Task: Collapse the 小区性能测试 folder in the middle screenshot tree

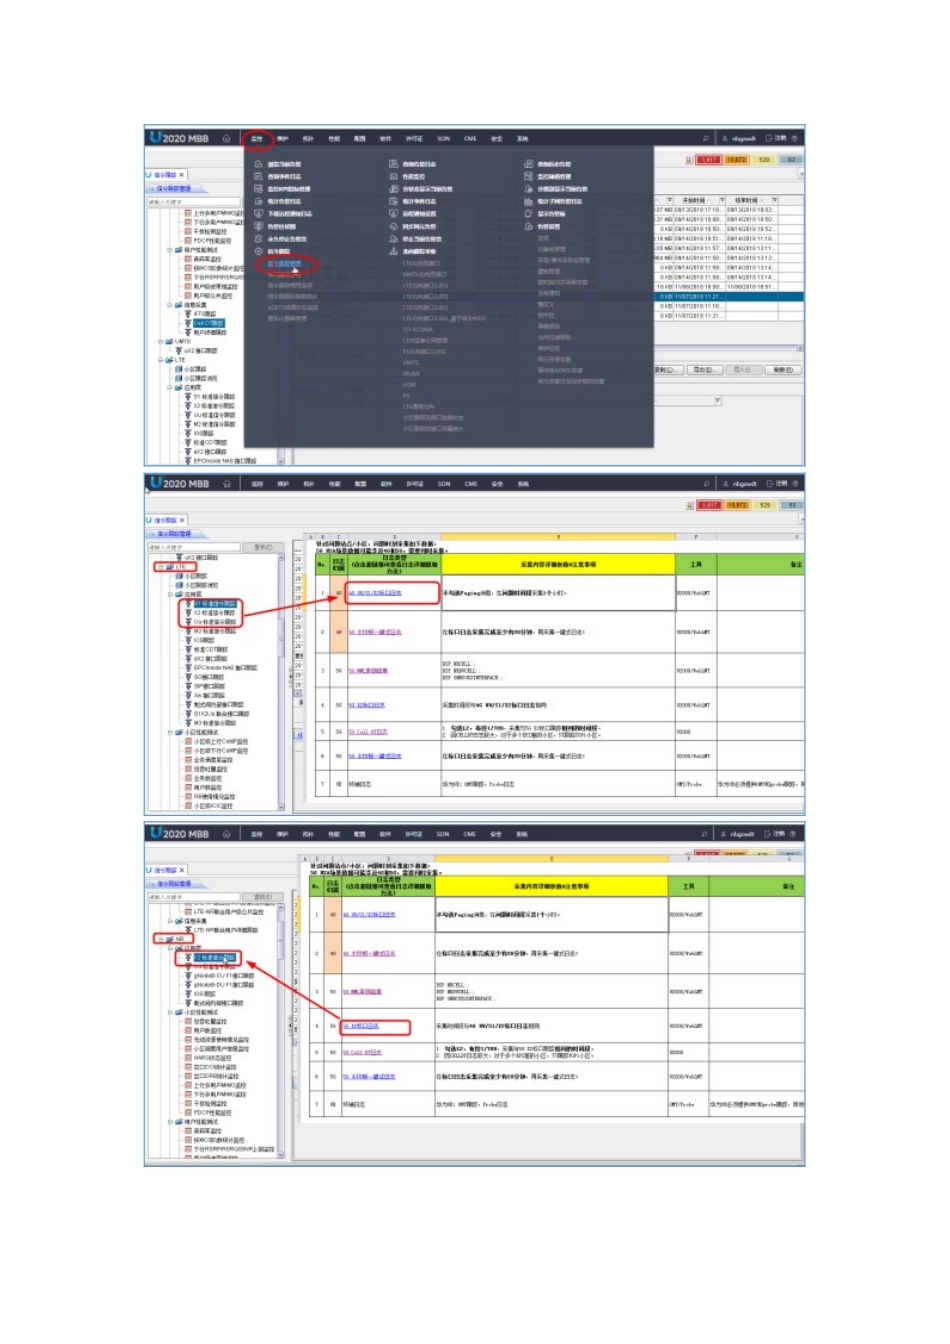Action: coord(170,732)
